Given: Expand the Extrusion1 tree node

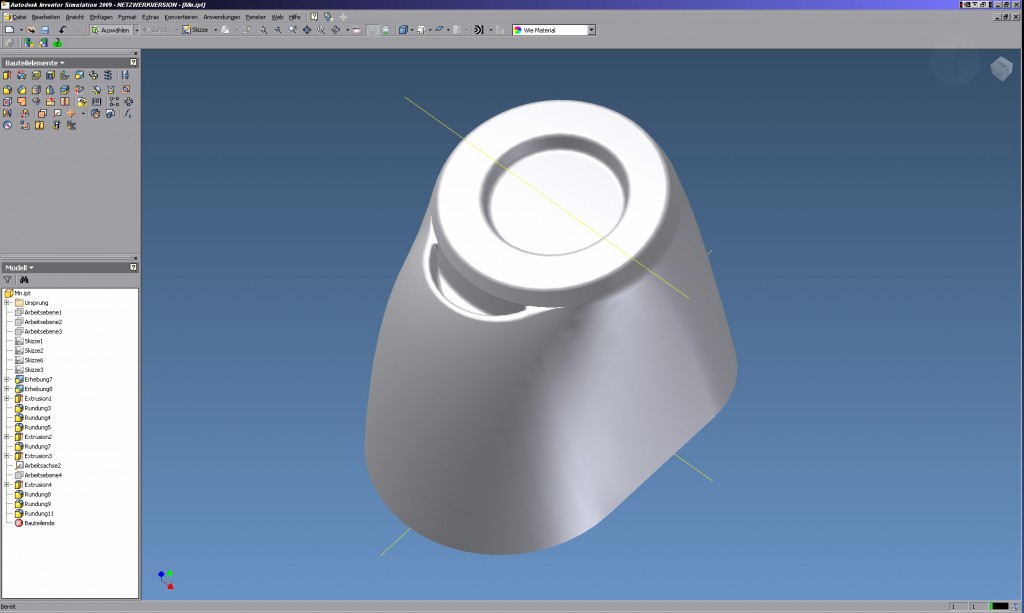Looking at the screenshot, I should (x=8, y=399).
